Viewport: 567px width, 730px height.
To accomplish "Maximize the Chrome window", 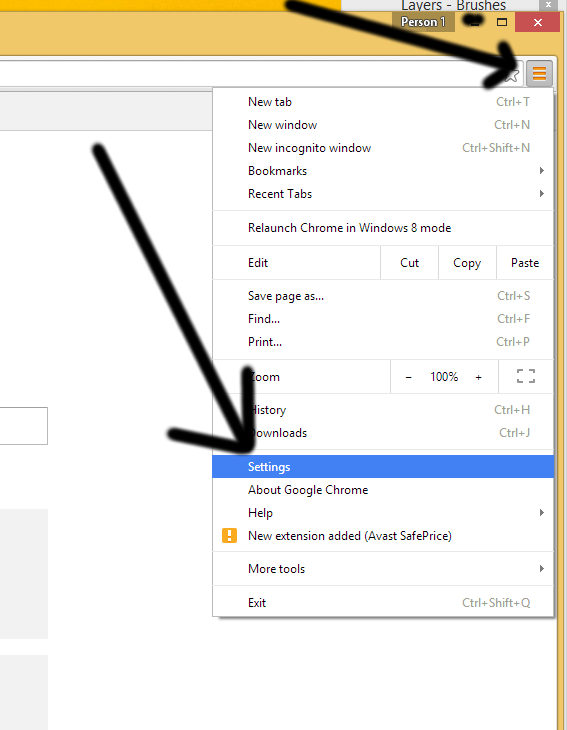I will pyautogui.click(x=501, y=22).
